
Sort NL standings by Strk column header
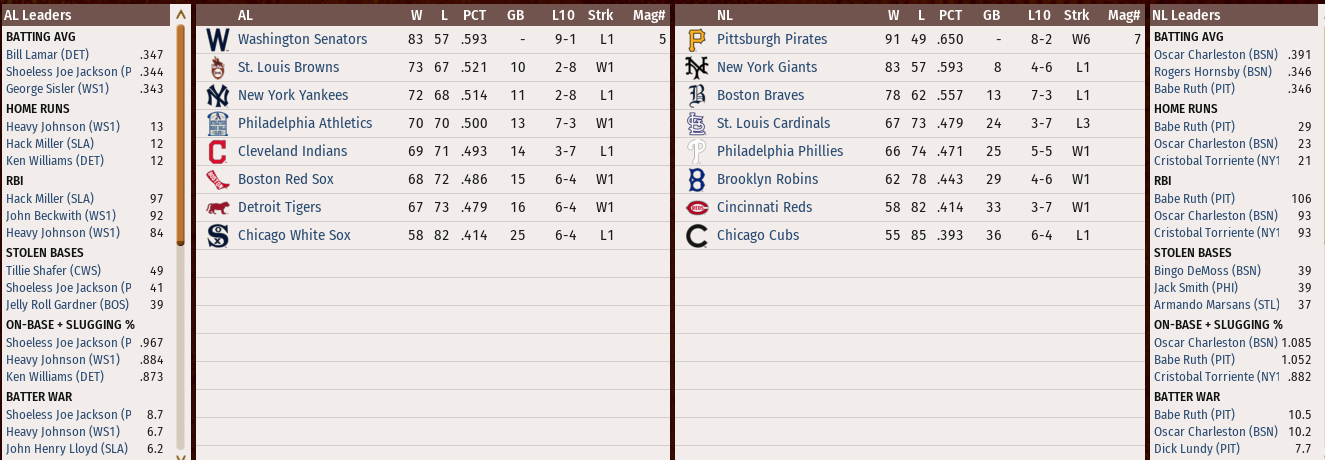click(1077, 15)
